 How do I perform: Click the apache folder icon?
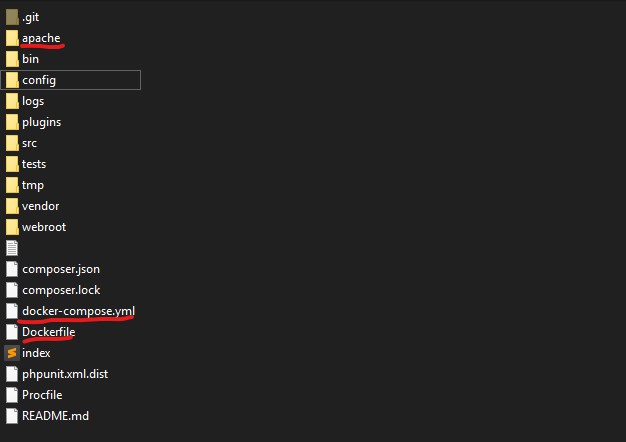click(12, 38)
